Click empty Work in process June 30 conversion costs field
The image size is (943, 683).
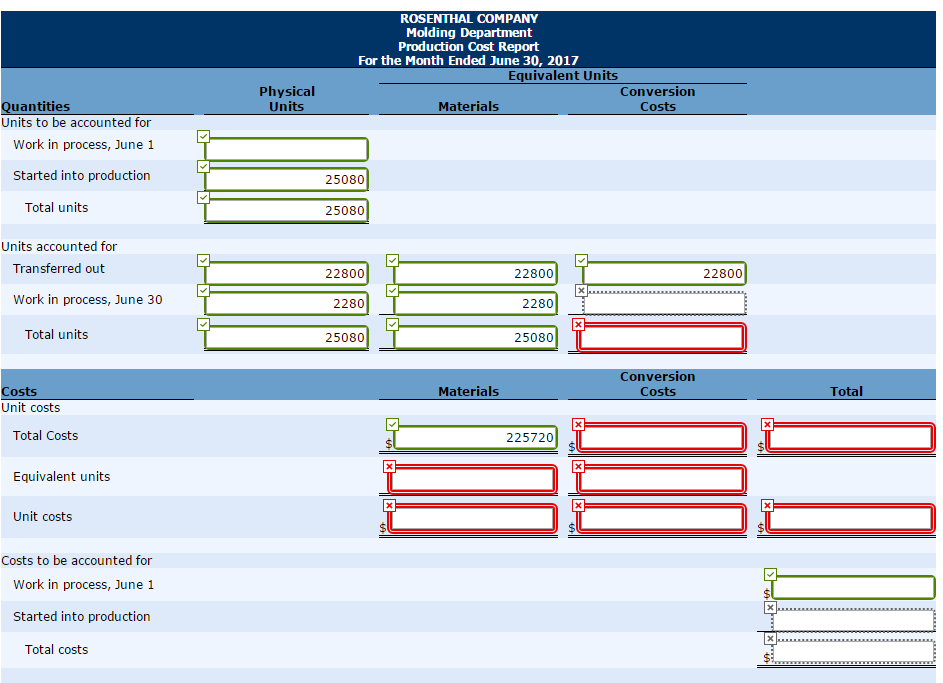[665, 303]
